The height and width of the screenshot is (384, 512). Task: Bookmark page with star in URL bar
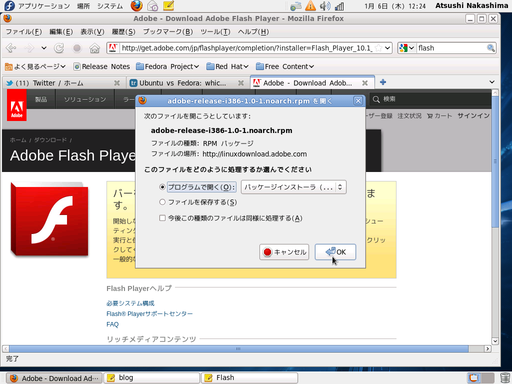click(378, 48)
